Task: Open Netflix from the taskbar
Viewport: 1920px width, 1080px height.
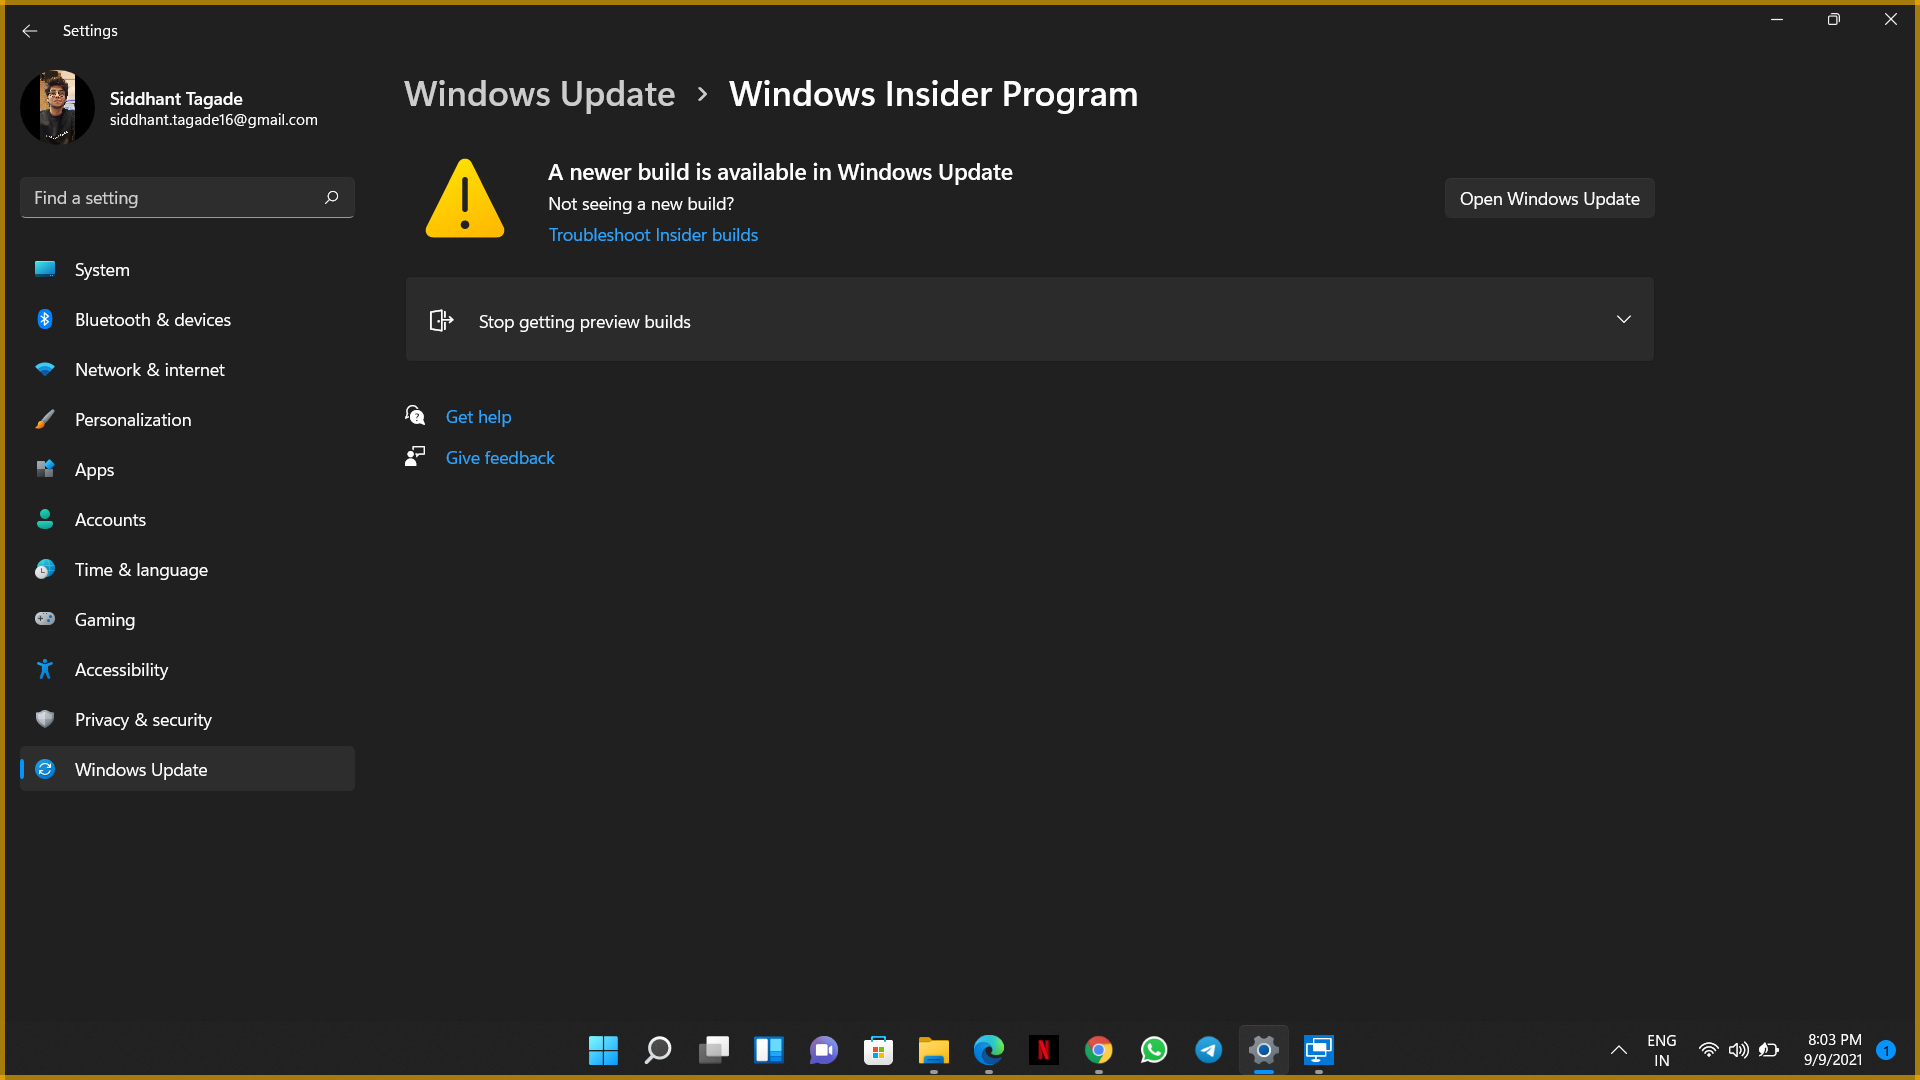Action: pos(1043,1050)
